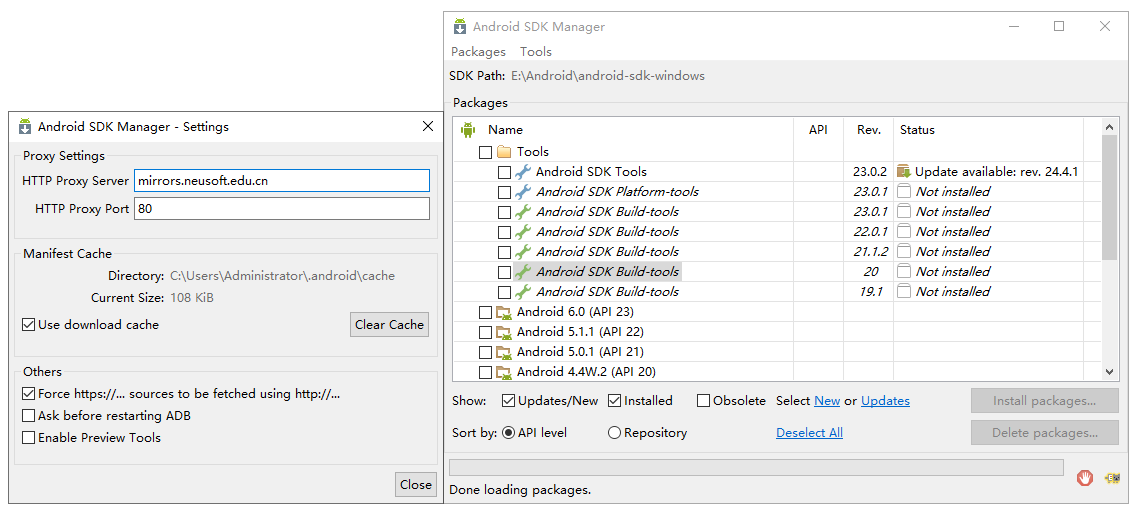Click the Android 6.0 (API 23) folder icon
The image size is (1141, 510).
pyautogui.click(x=504, y=313)
